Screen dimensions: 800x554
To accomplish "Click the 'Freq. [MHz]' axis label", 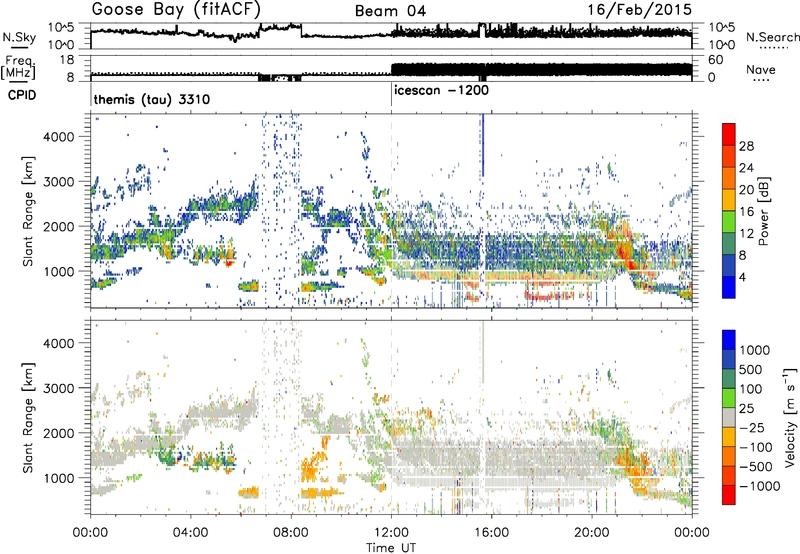I will click(x=18, y=67).
